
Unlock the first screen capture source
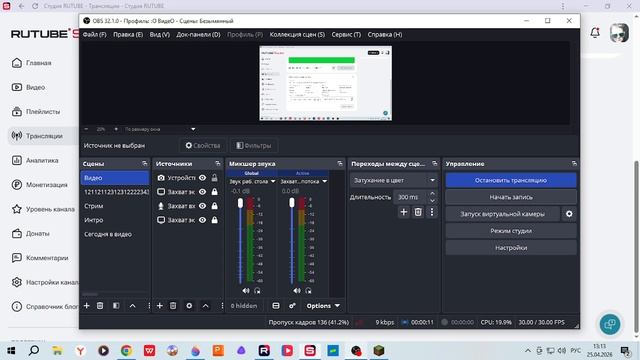coord(214,192)
